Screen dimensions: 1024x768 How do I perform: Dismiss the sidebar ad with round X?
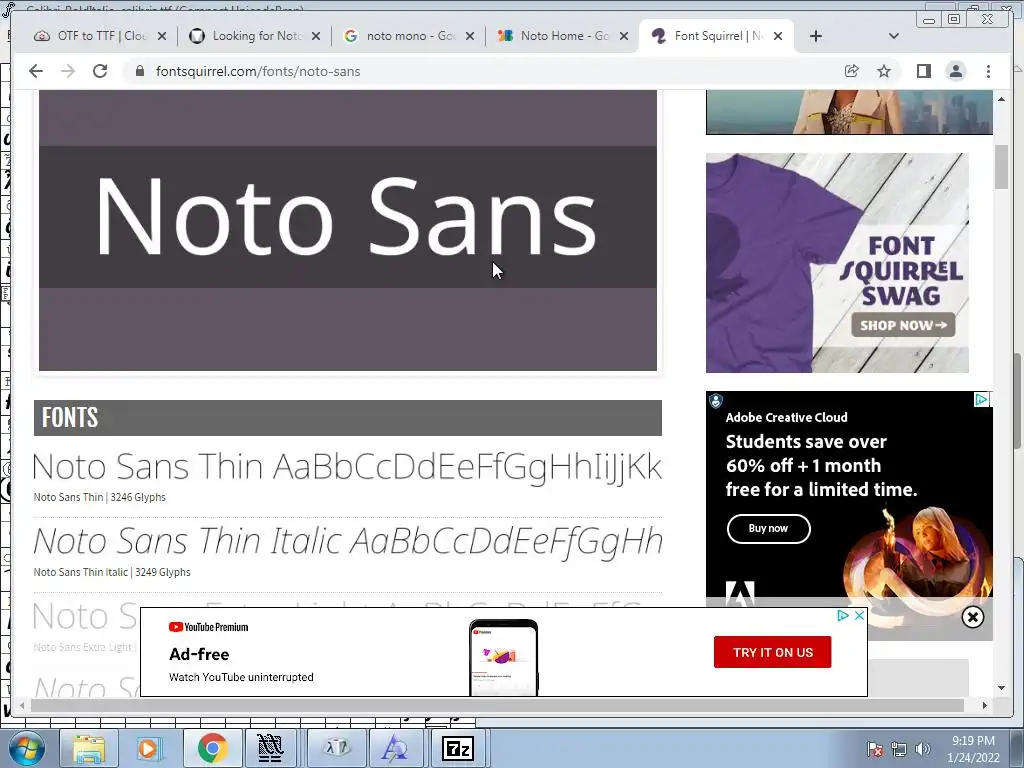(x=972, y=616)
